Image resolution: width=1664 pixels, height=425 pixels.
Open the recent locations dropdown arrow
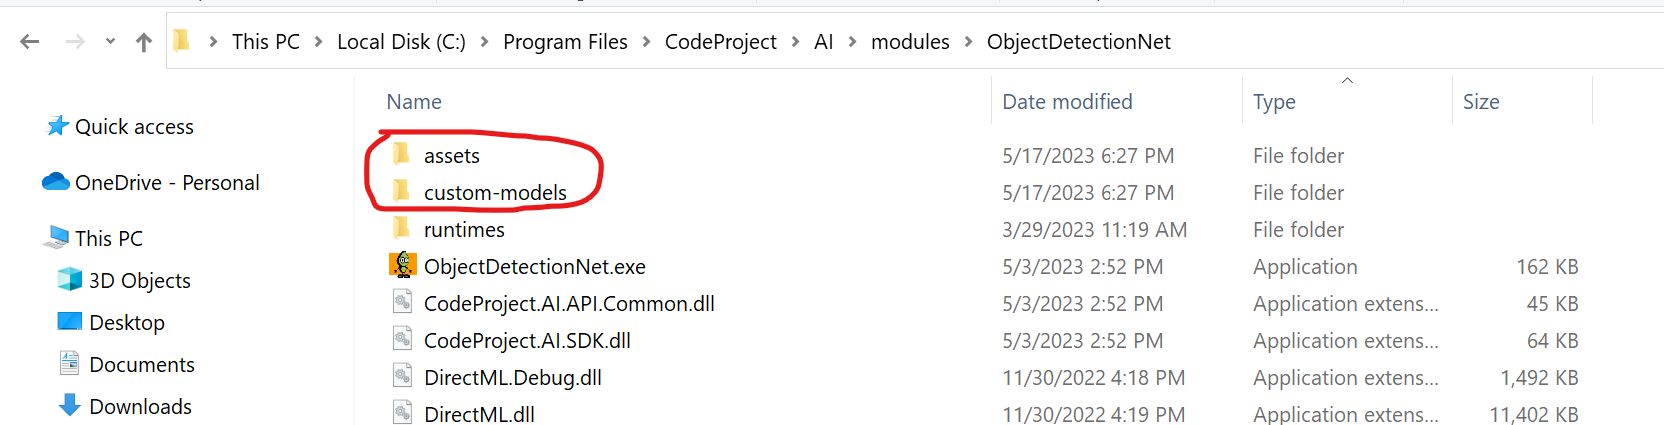coord(110,42)
